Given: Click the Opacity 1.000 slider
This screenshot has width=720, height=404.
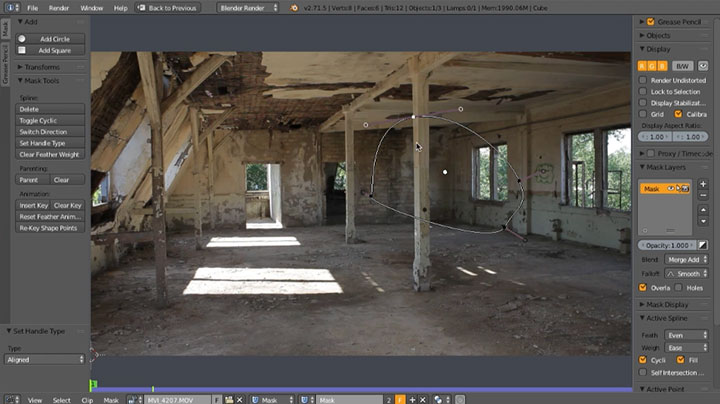Looking at the screenshot, I should coord(667,245).
